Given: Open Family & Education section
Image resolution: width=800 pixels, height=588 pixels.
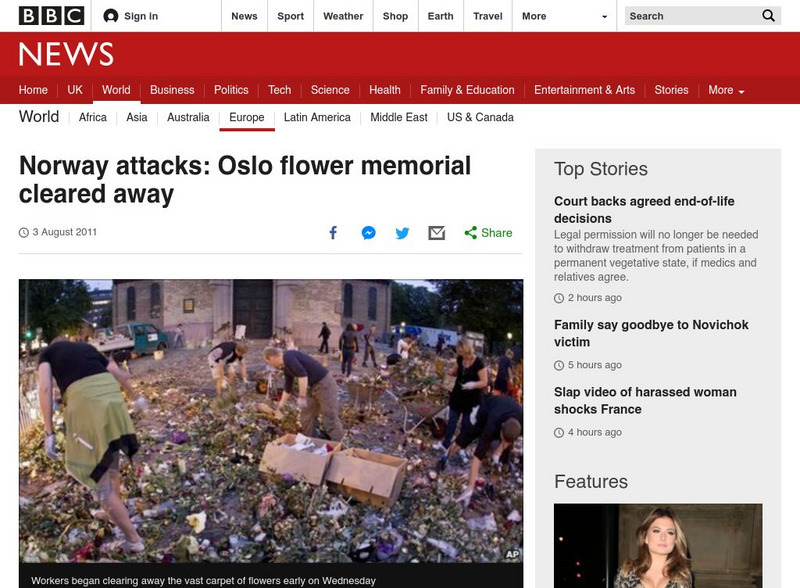Looking at the screenshot, I should pyautogui.click(x=467, y=90).
